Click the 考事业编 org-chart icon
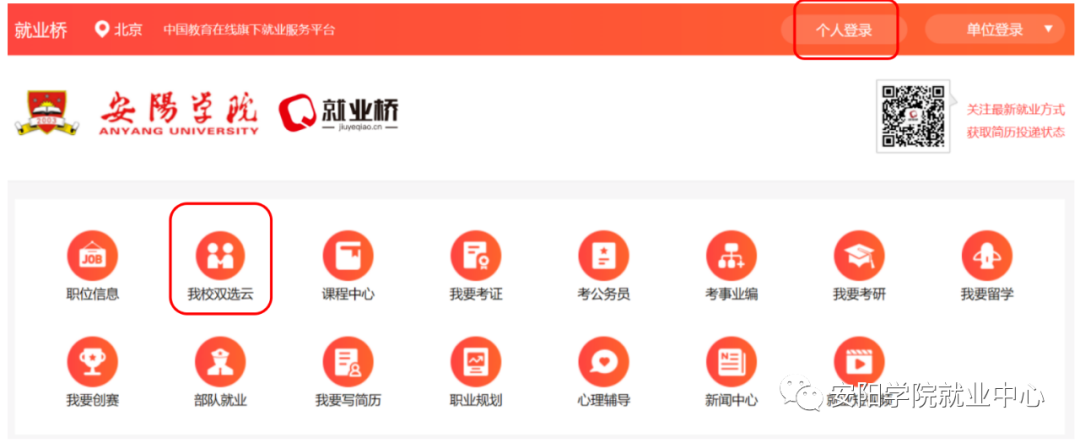The width and height of the screenshot is (1080, 443). click(731, 256)
